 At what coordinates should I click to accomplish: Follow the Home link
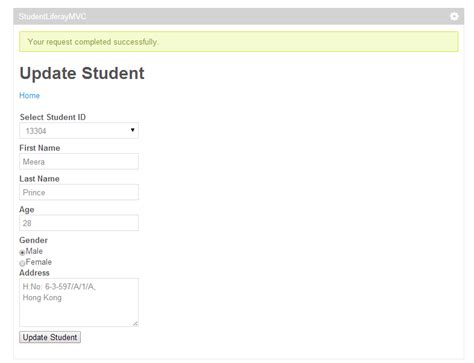pos(29,95)
